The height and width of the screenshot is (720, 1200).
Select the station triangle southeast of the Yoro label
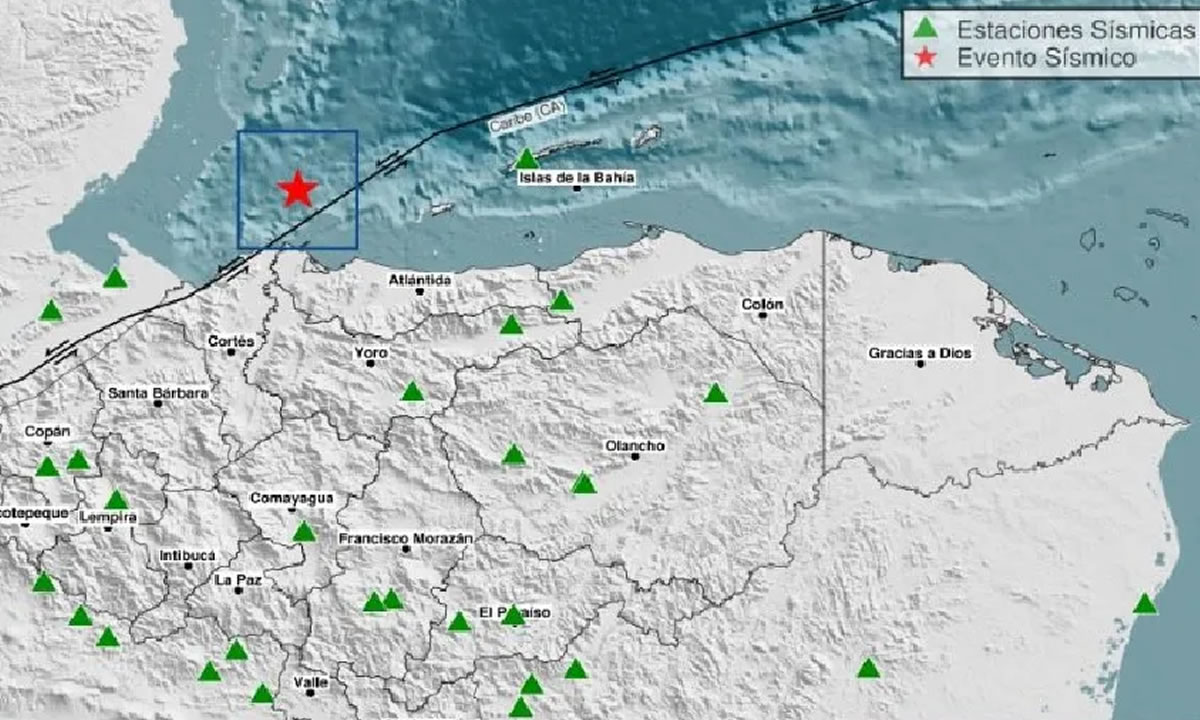412,392
